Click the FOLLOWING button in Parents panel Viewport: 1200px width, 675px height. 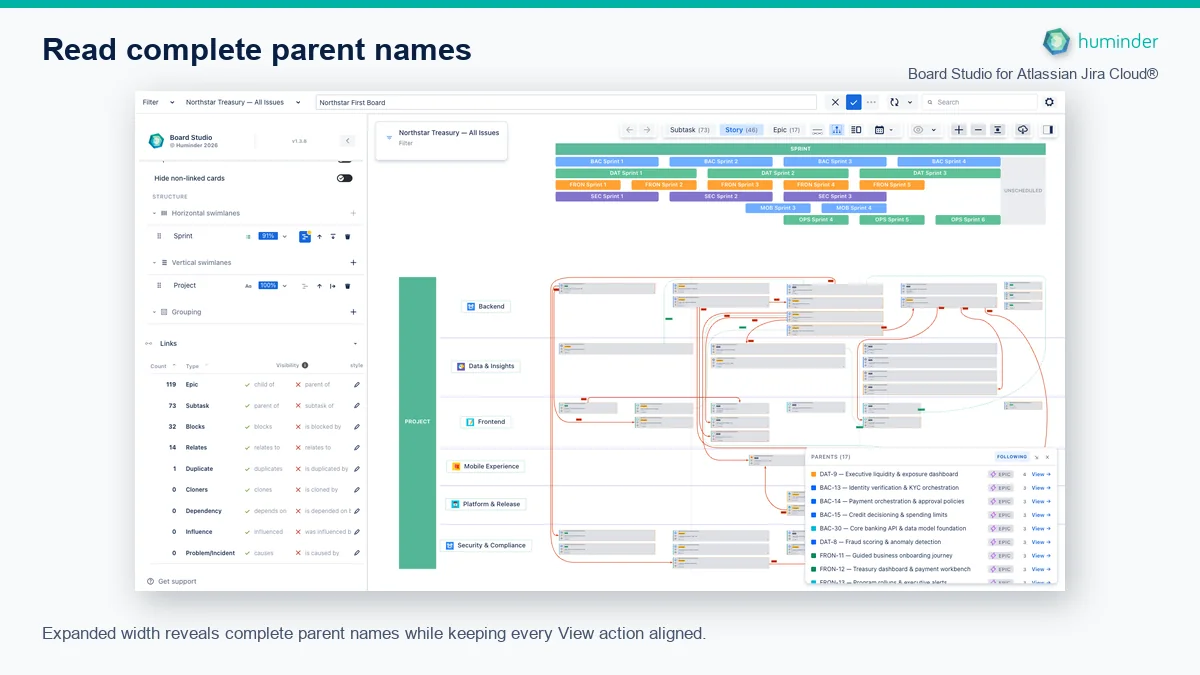(x=1012, y=457)
